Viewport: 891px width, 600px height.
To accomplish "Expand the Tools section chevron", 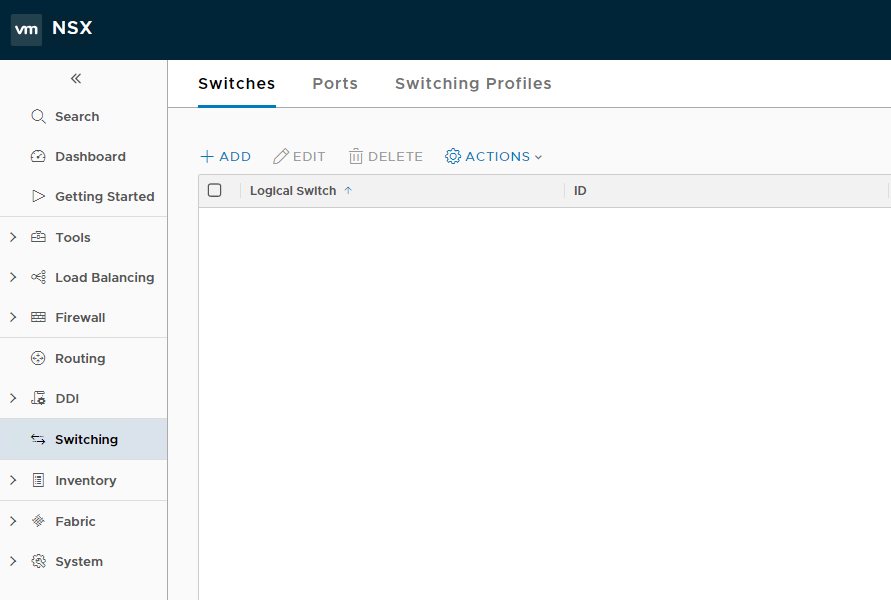I will [13, 237].
